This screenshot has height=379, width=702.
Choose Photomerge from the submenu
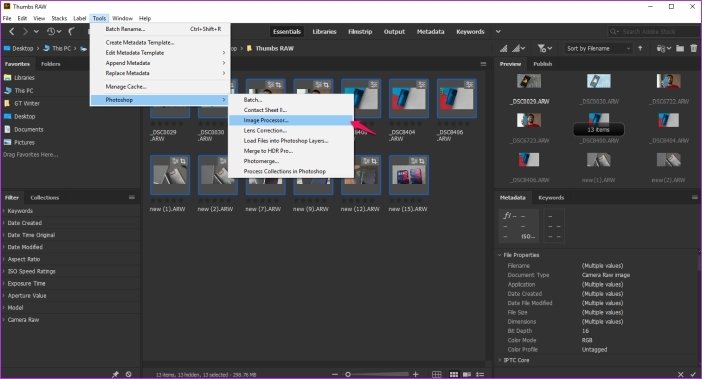[x=291, y=161]
